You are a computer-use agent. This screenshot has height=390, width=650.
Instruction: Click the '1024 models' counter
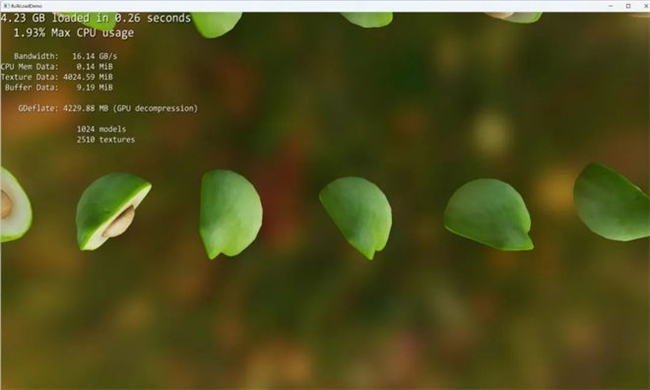click(x=101, y=129)
